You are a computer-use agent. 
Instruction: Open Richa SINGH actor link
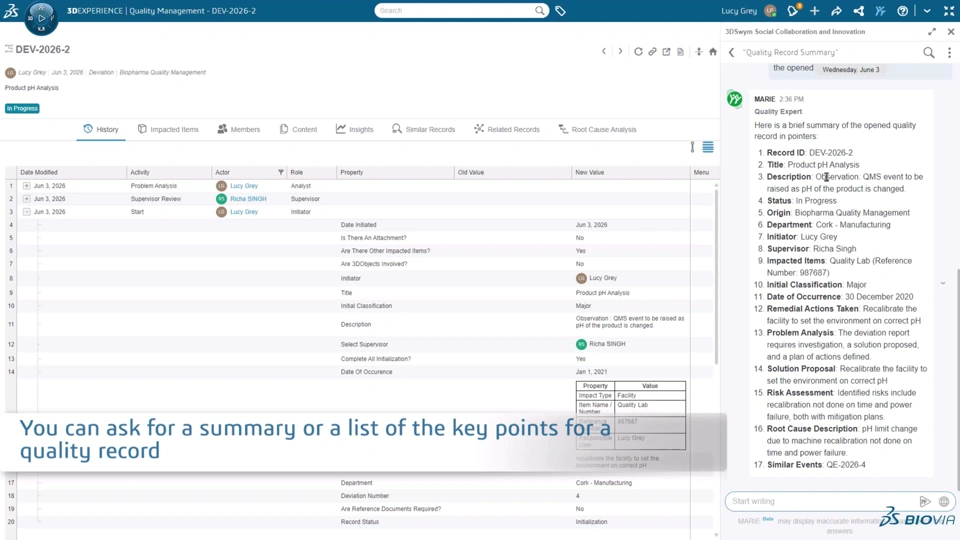click(248, 198)
